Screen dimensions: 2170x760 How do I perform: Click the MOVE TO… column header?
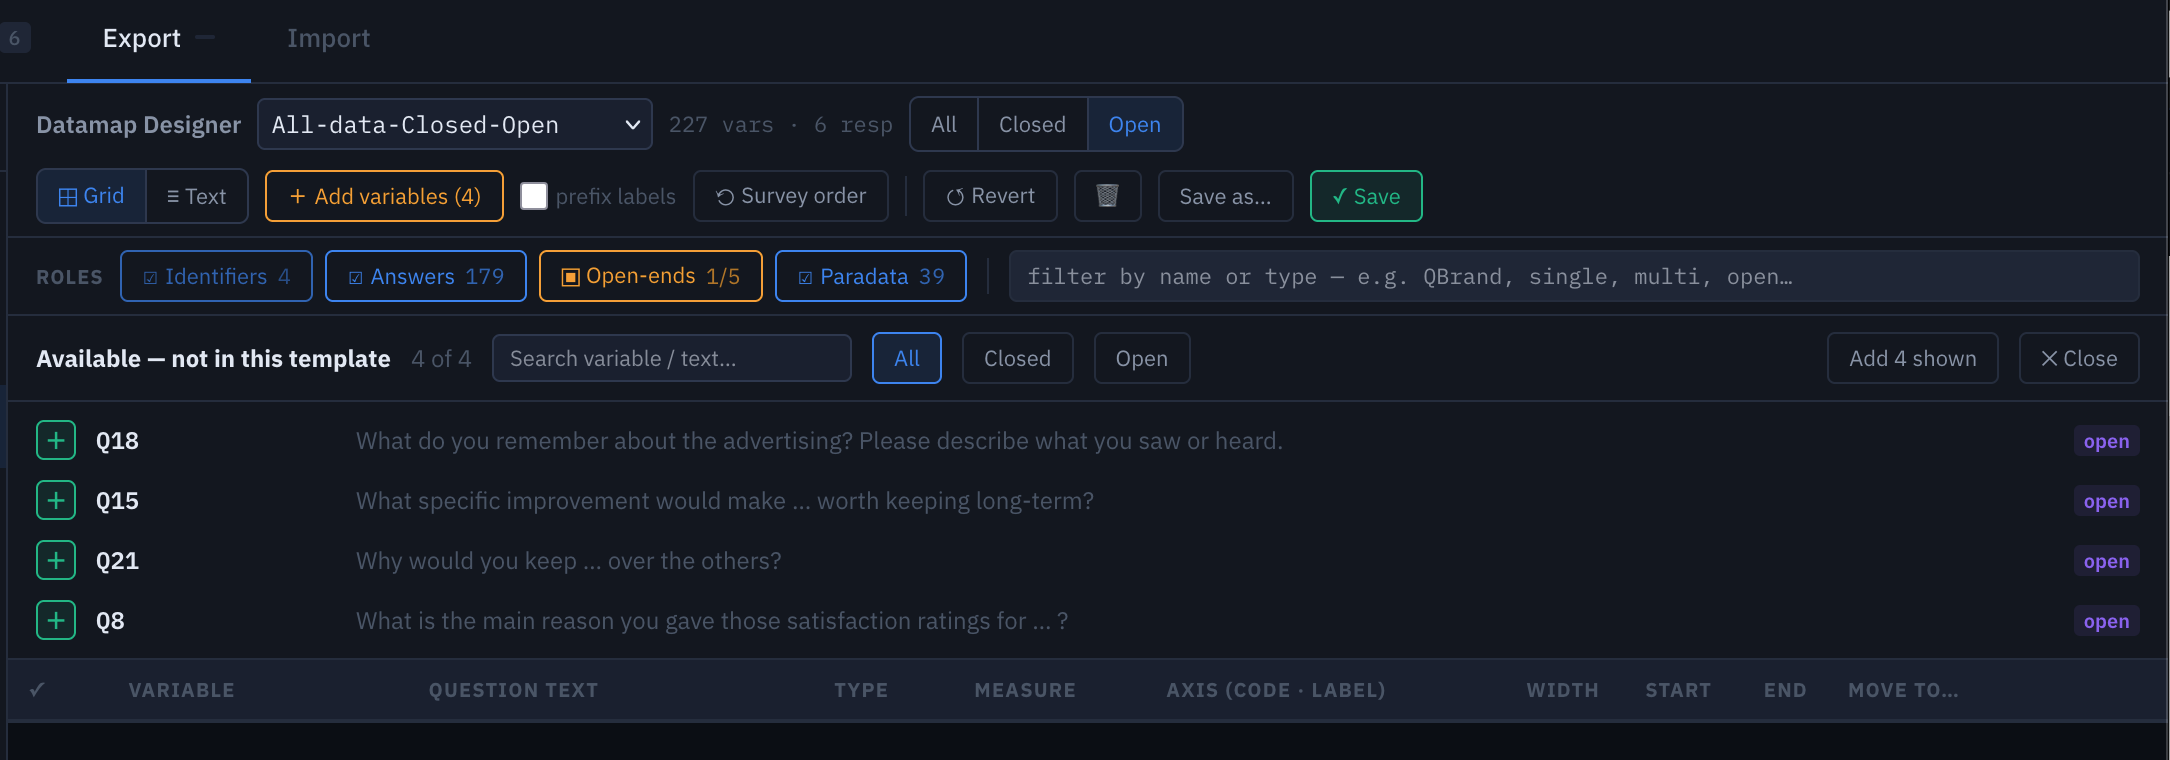[x=1903, y=690]
